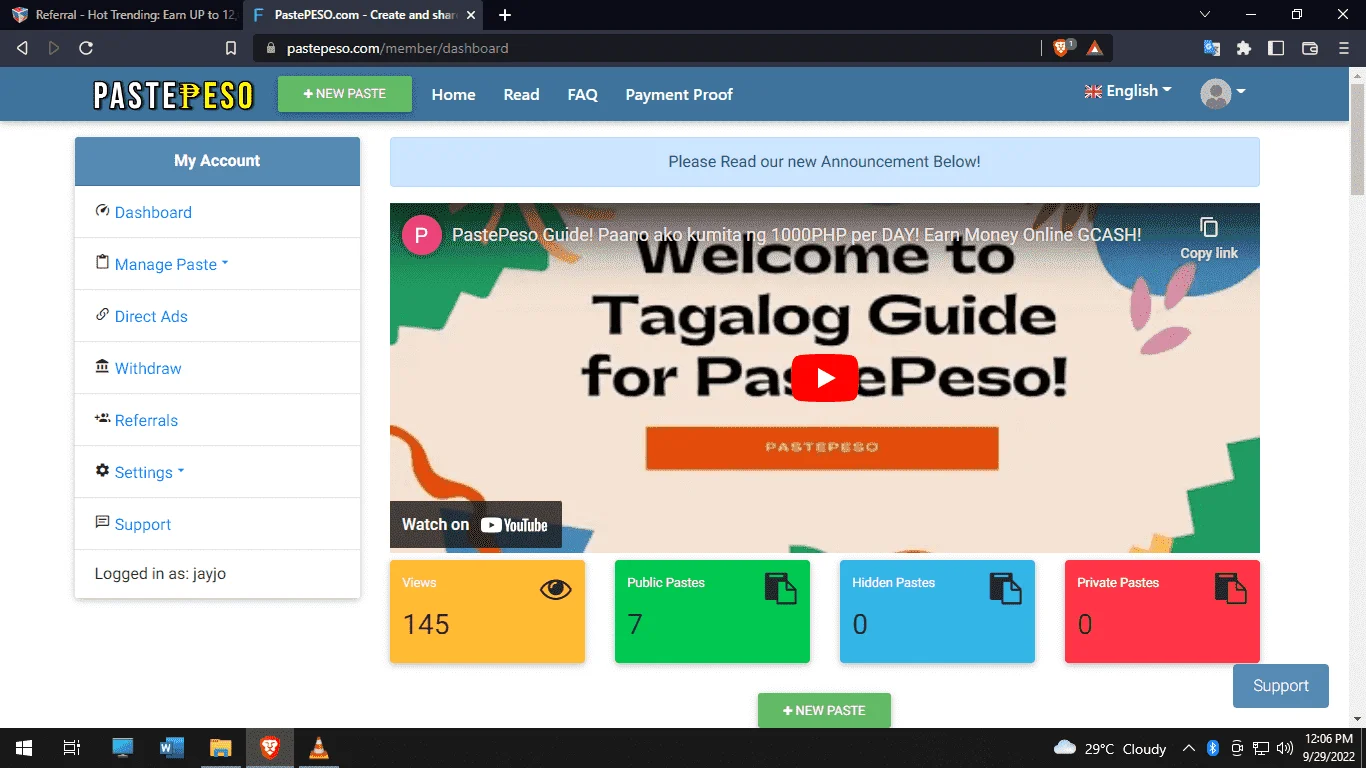
Task: Open the FAQ page
Action: tap(582, 95)
